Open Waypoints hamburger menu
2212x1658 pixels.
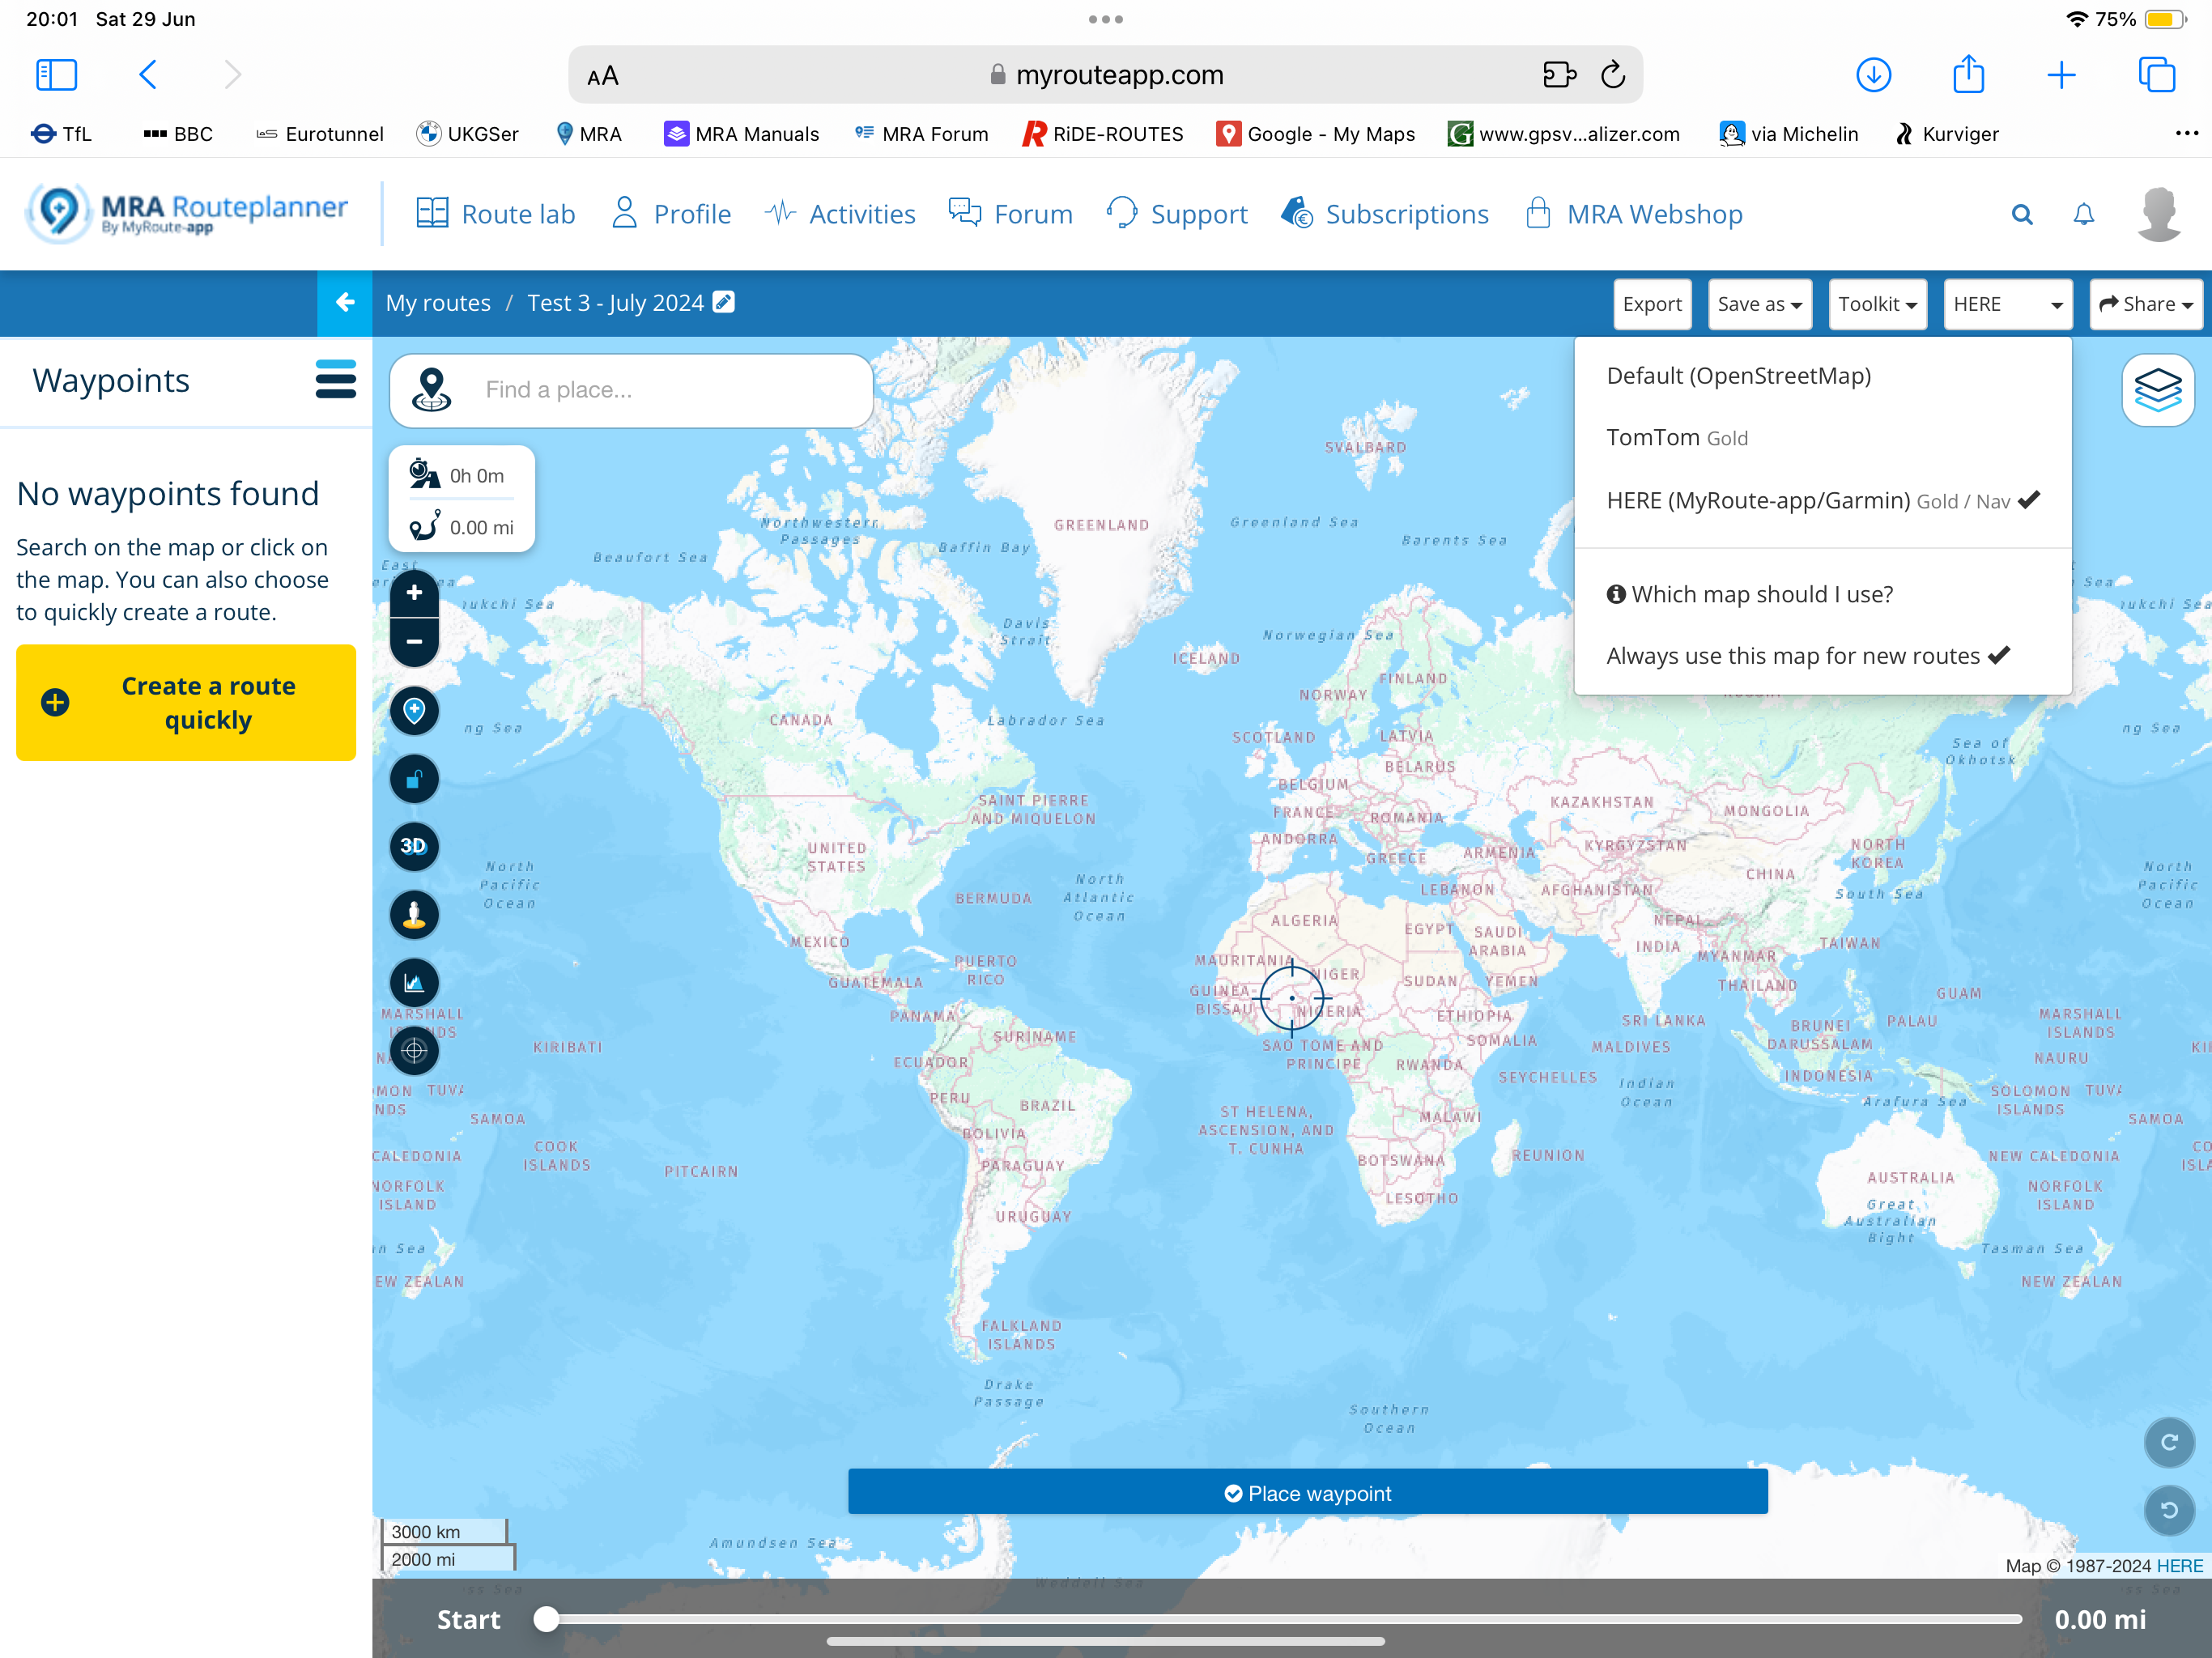click(x=336, y=380)
